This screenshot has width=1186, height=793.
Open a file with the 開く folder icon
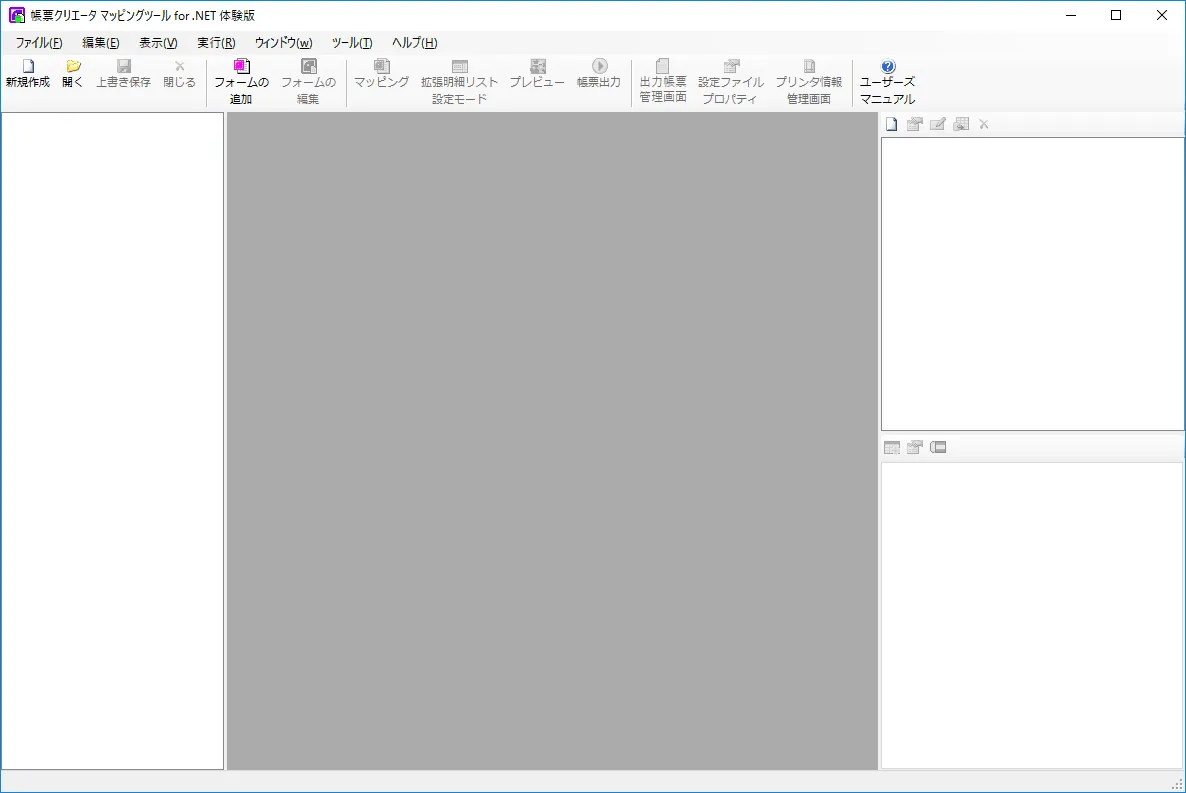coord(73,66)
